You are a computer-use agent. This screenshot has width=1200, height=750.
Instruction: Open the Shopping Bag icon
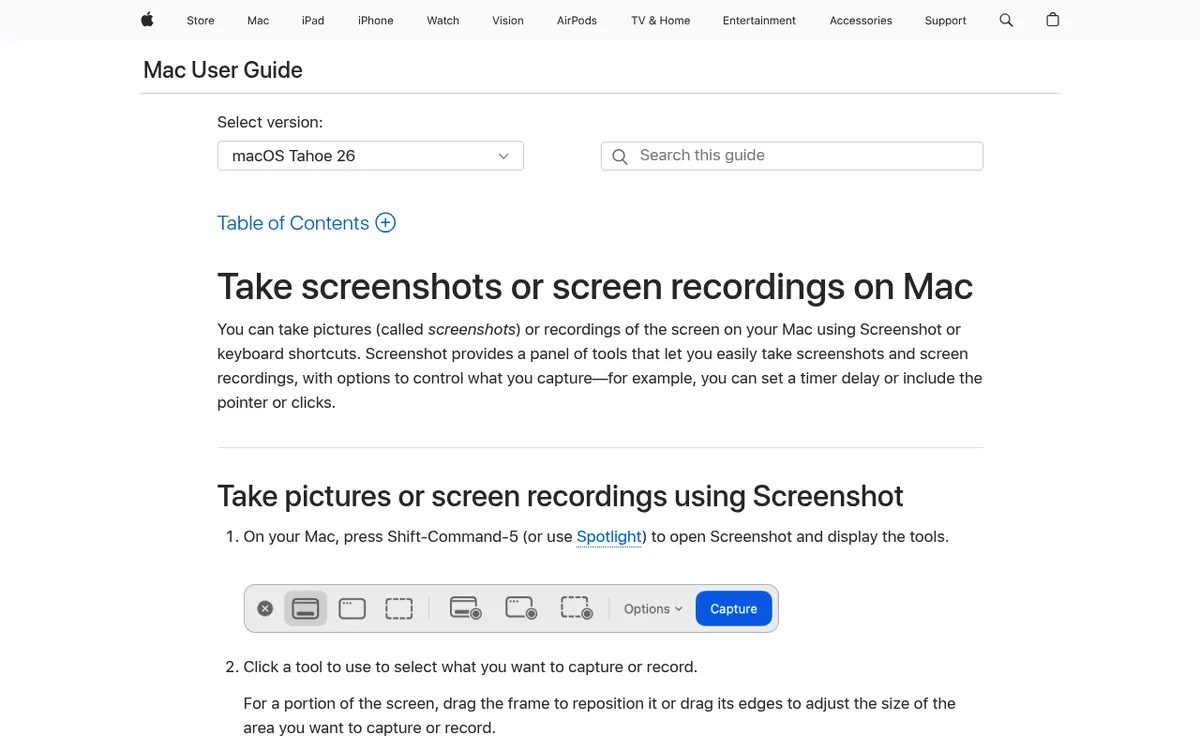(x=1052, y=20)
